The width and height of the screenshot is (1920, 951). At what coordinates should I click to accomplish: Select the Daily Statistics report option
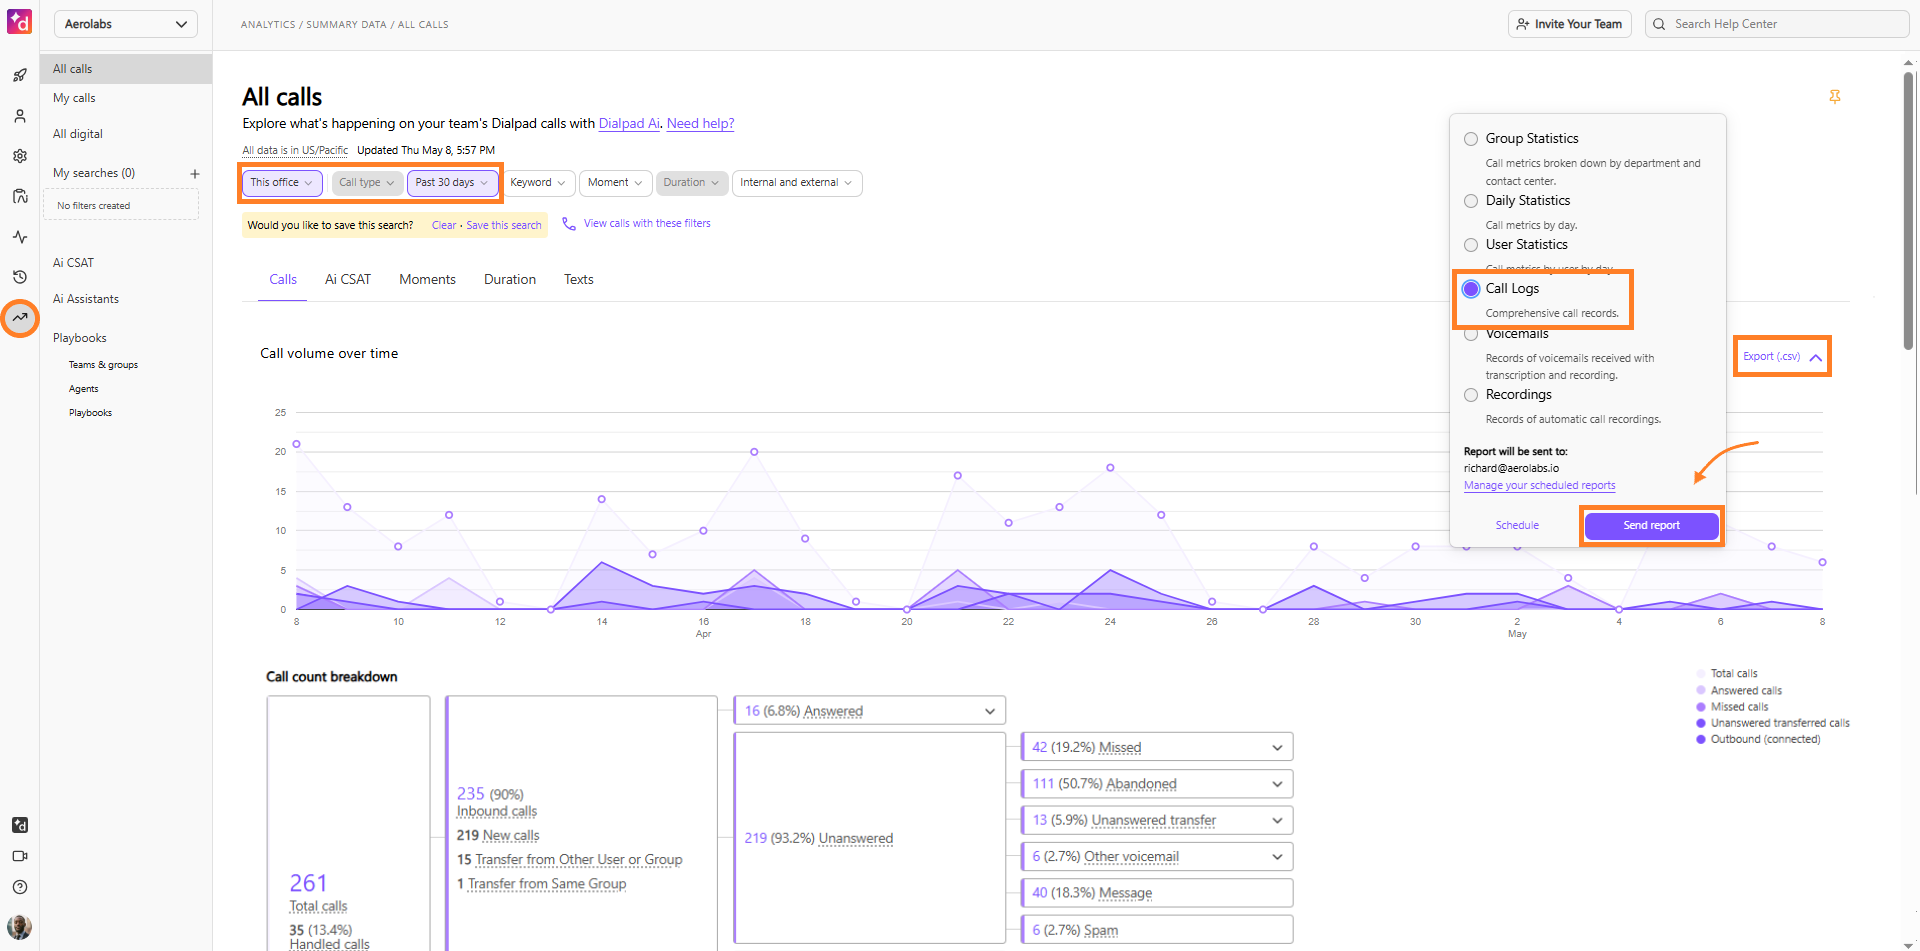[1471, 201]
